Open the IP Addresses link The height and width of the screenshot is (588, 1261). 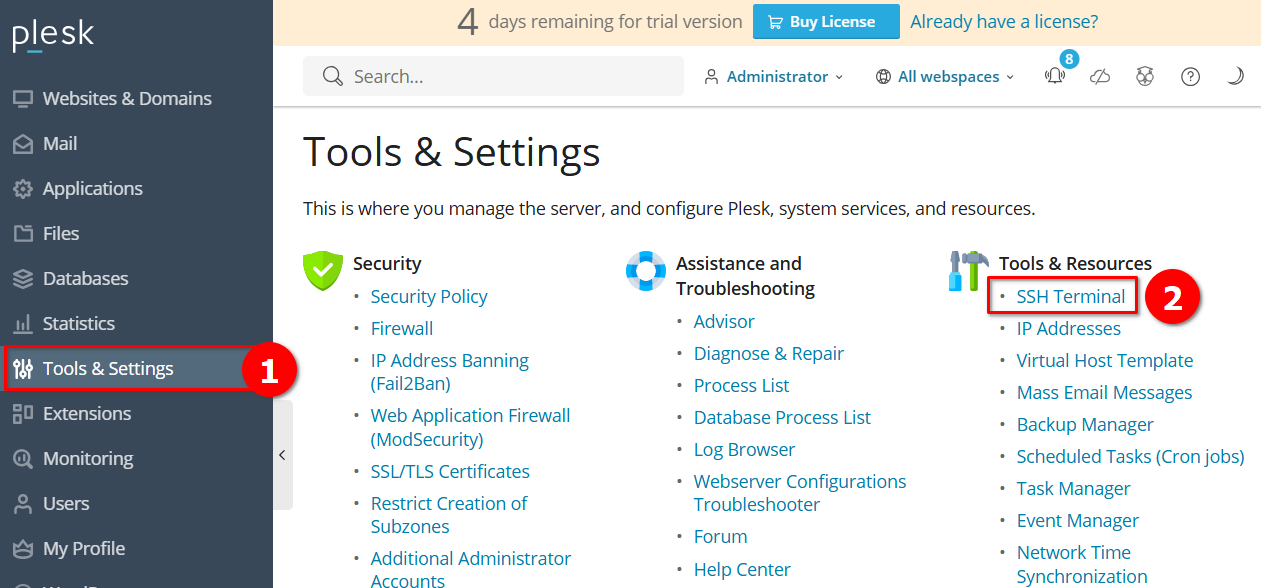[1069, 328]
